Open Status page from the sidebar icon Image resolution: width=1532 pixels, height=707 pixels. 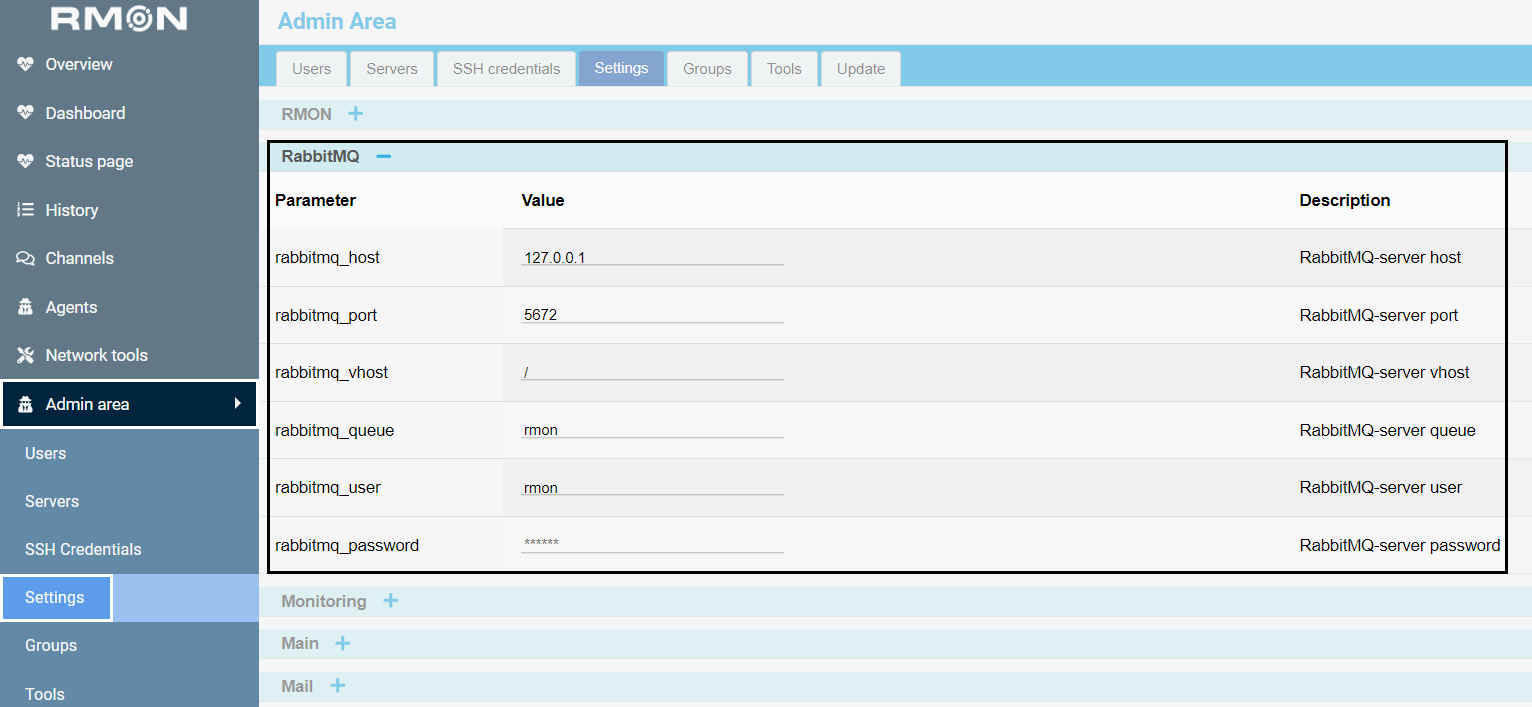click(24, 161)
